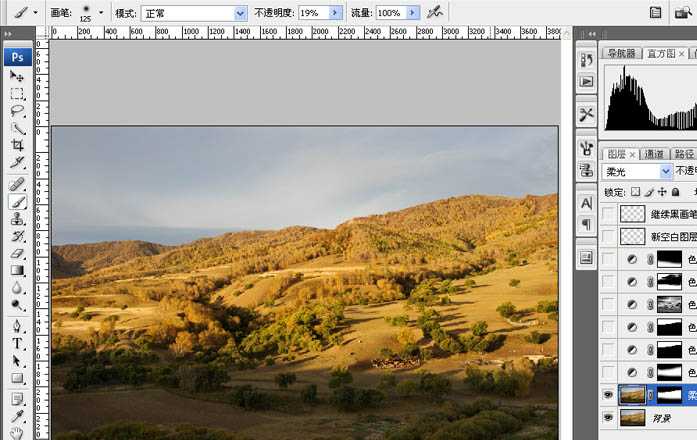Screen dimensions: 697x440
Task: Select the Notes tool
Action: (17, 399)
